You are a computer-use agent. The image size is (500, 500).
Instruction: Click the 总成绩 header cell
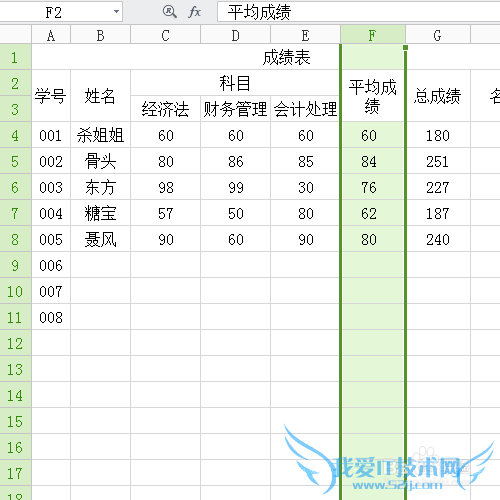coord(438,96)
